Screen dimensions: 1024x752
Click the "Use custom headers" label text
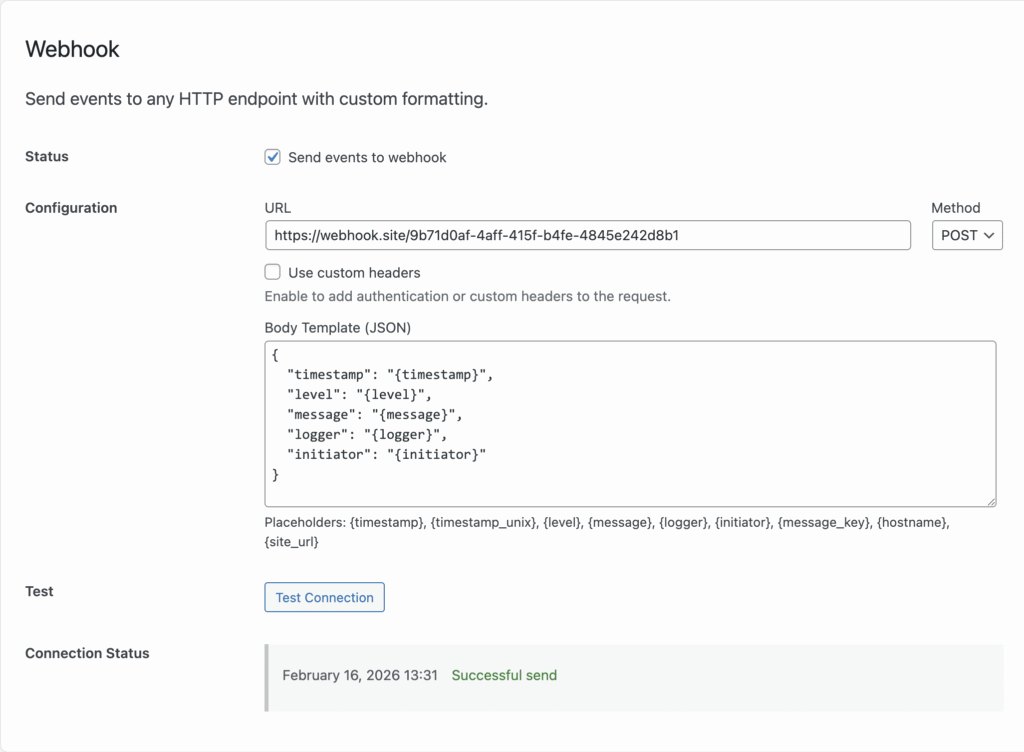354,272
